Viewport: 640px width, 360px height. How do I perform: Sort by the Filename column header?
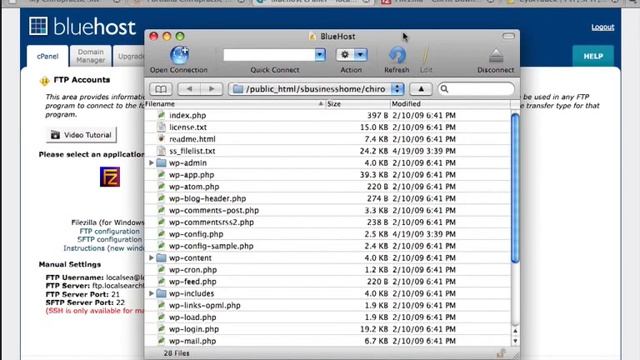click(235, 104)
